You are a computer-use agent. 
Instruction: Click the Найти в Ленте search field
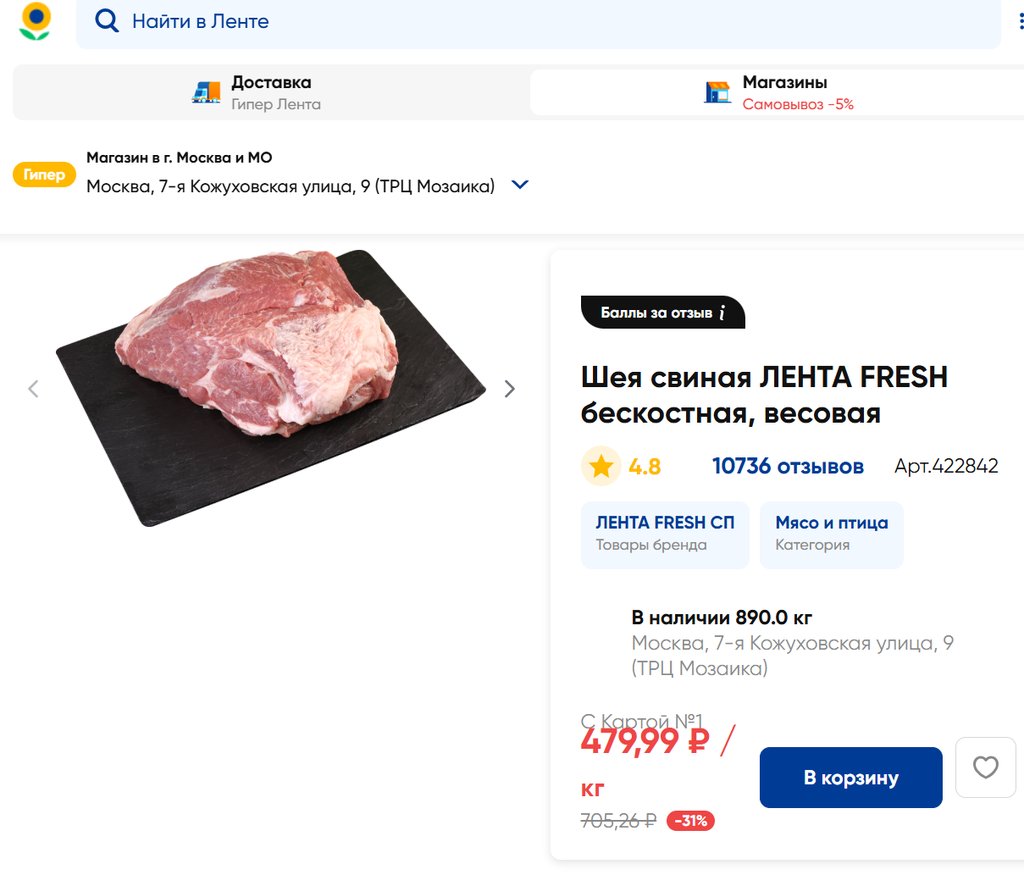[x=540, y=21]
